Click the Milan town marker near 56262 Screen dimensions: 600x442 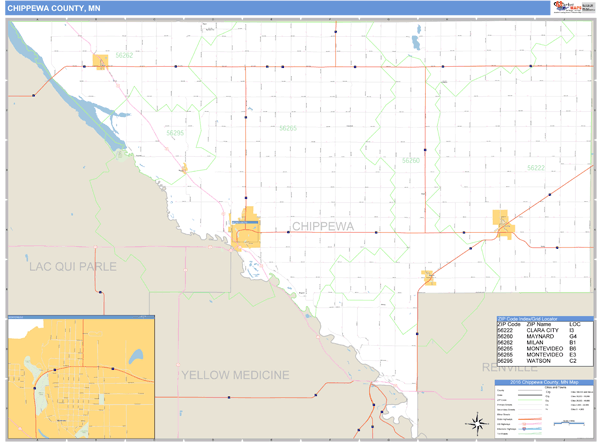101,62
